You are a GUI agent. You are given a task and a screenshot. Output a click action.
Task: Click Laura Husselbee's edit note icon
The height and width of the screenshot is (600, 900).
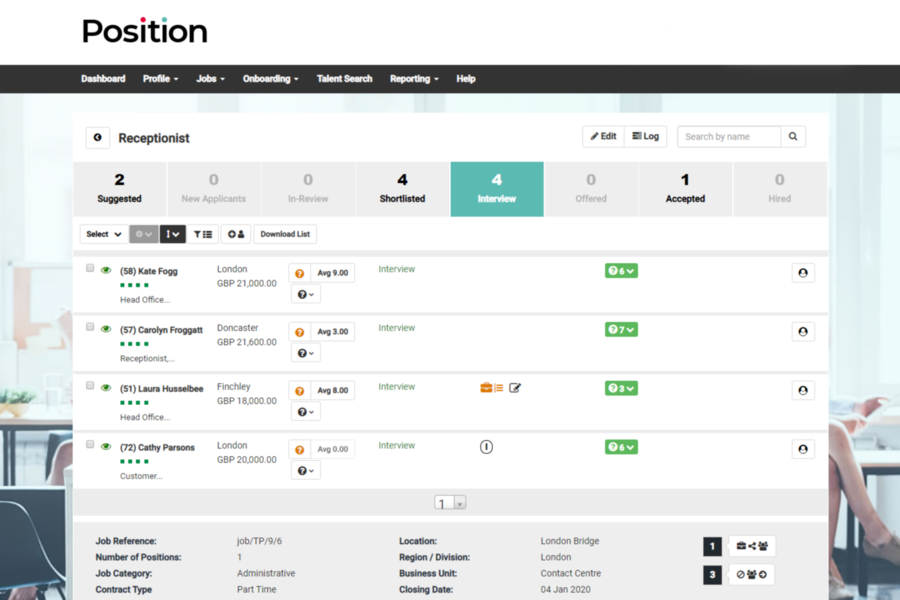tap(515, 388)
